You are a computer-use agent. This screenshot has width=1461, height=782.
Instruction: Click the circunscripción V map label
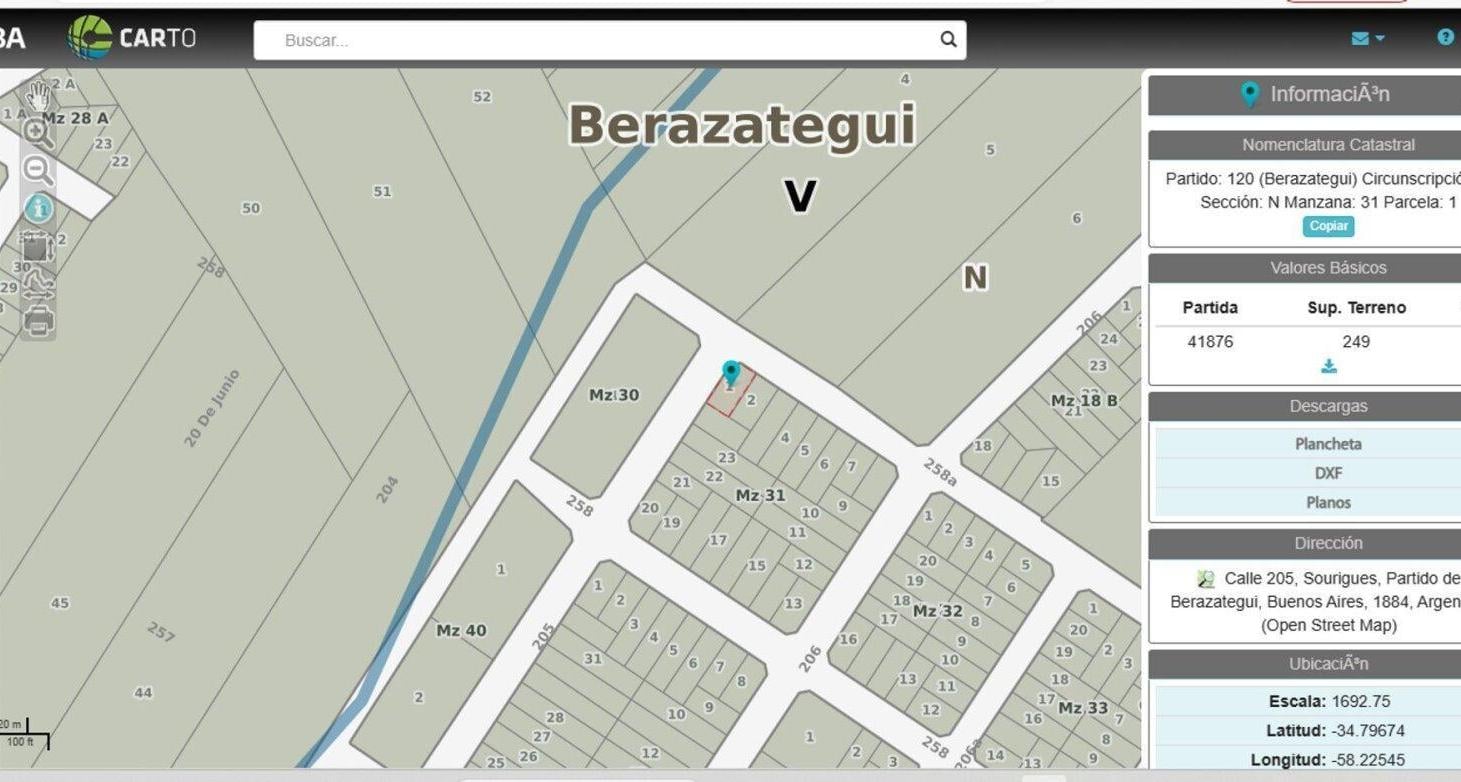pos(800,197)
